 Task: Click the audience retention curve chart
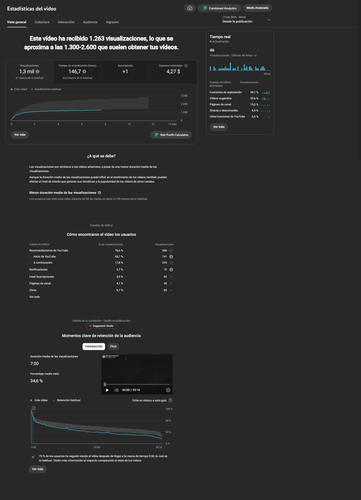pyautogui.click(x=97, y=426)
